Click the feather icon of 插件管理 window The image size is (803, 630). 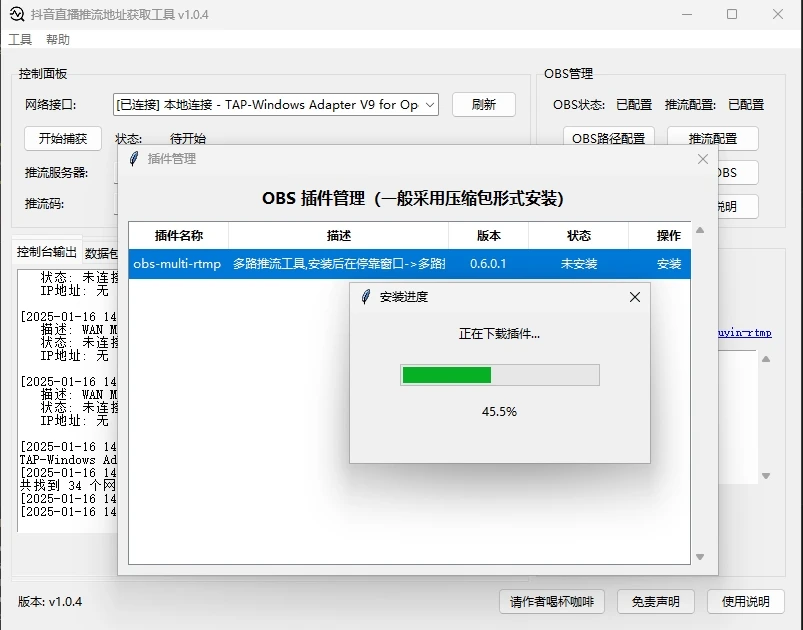coord(134,159)
